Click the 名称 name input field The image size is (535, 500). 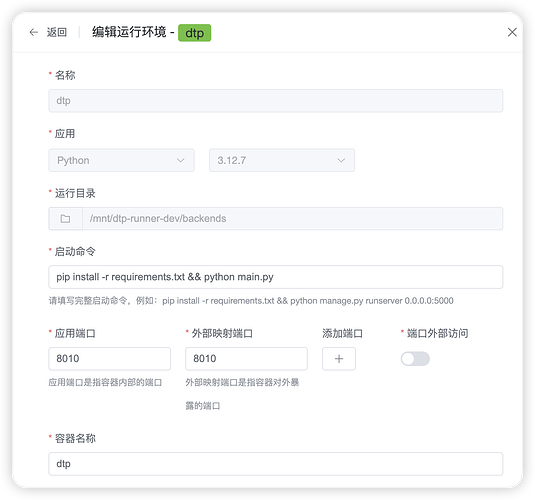point(275,101)
